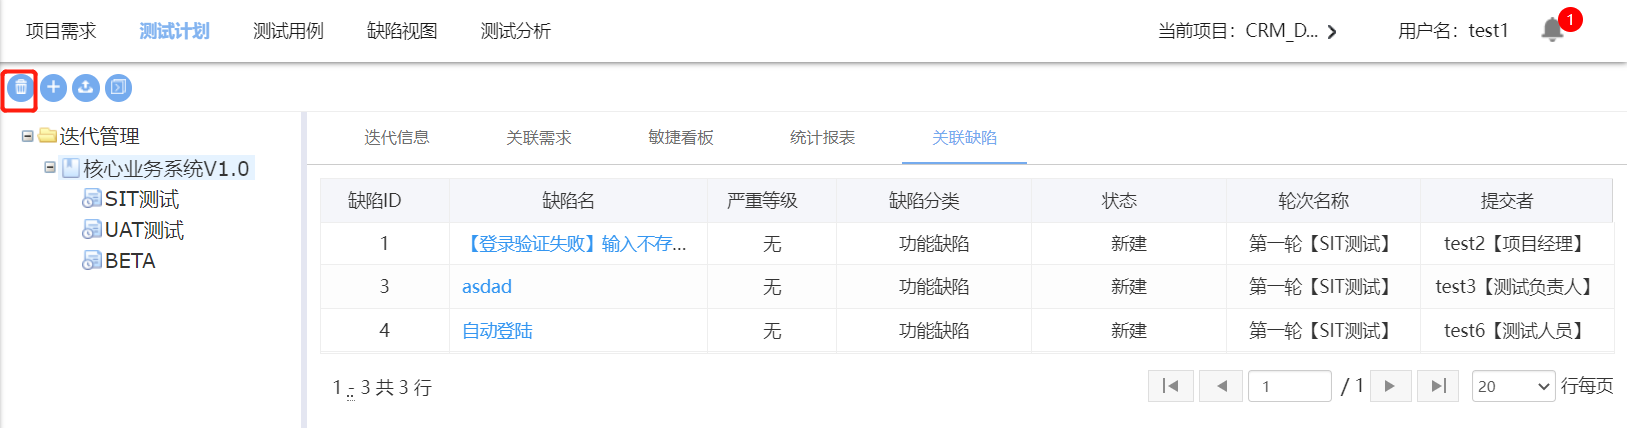
Task: Go to the first page
Action: (1170, 386)
